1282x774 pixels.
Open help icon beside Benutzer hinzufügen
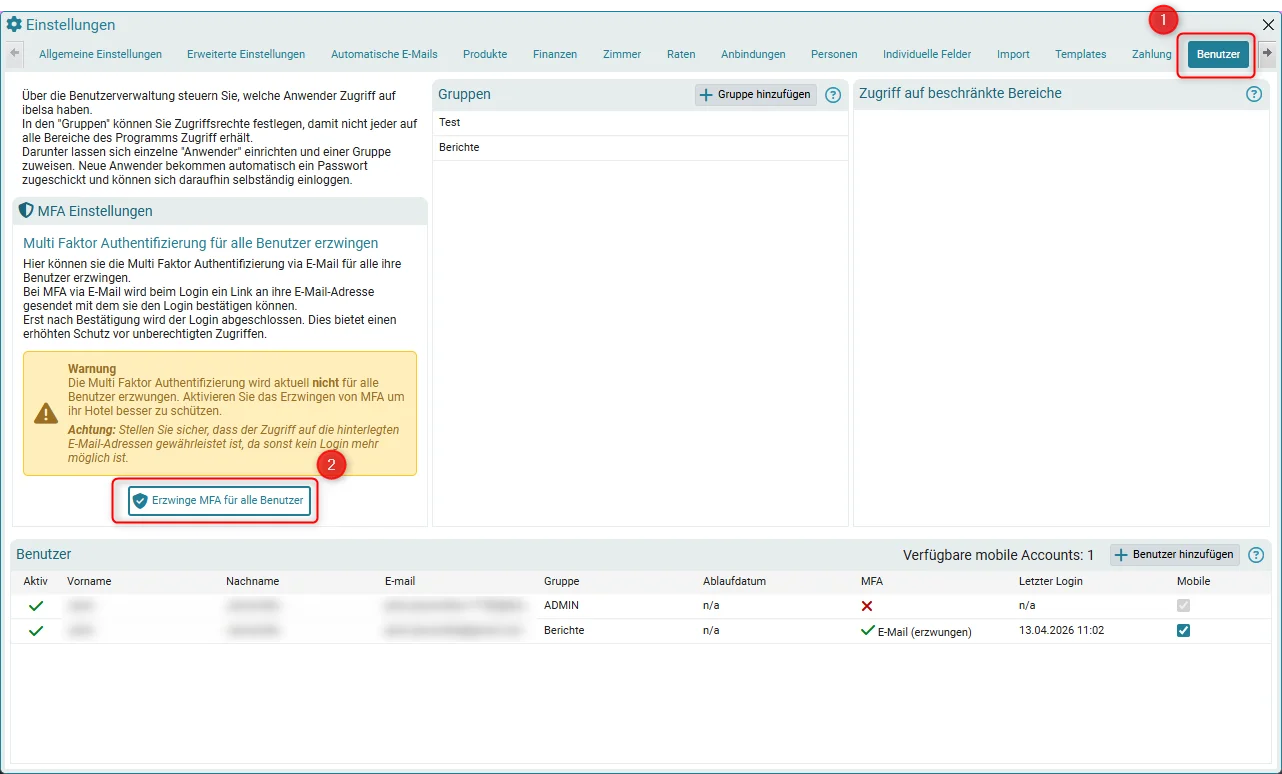[1256, 555]
